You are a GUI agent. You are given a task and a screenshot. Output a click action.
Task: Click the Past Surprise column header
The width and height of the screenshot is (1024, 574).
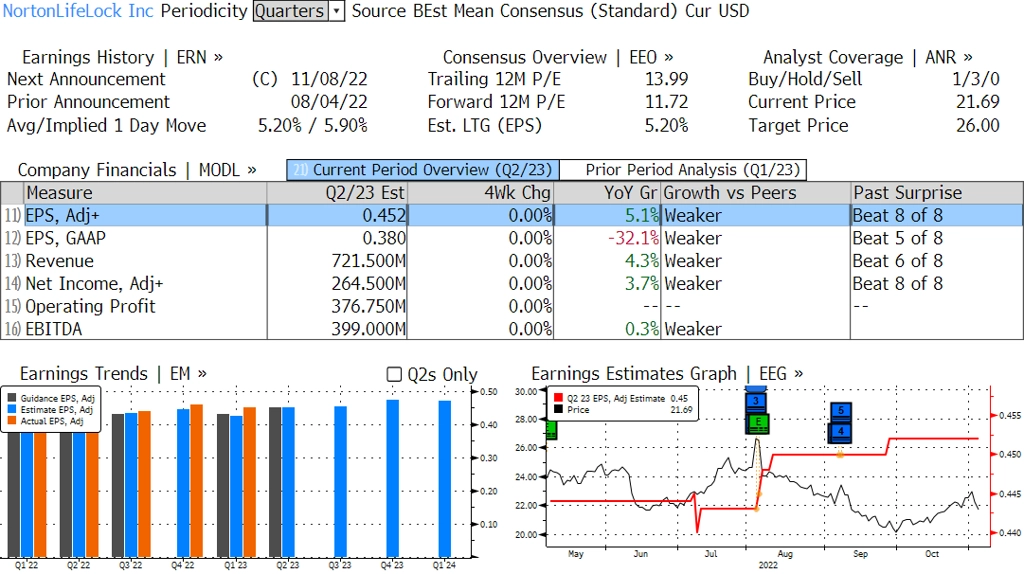click(936, 193)
